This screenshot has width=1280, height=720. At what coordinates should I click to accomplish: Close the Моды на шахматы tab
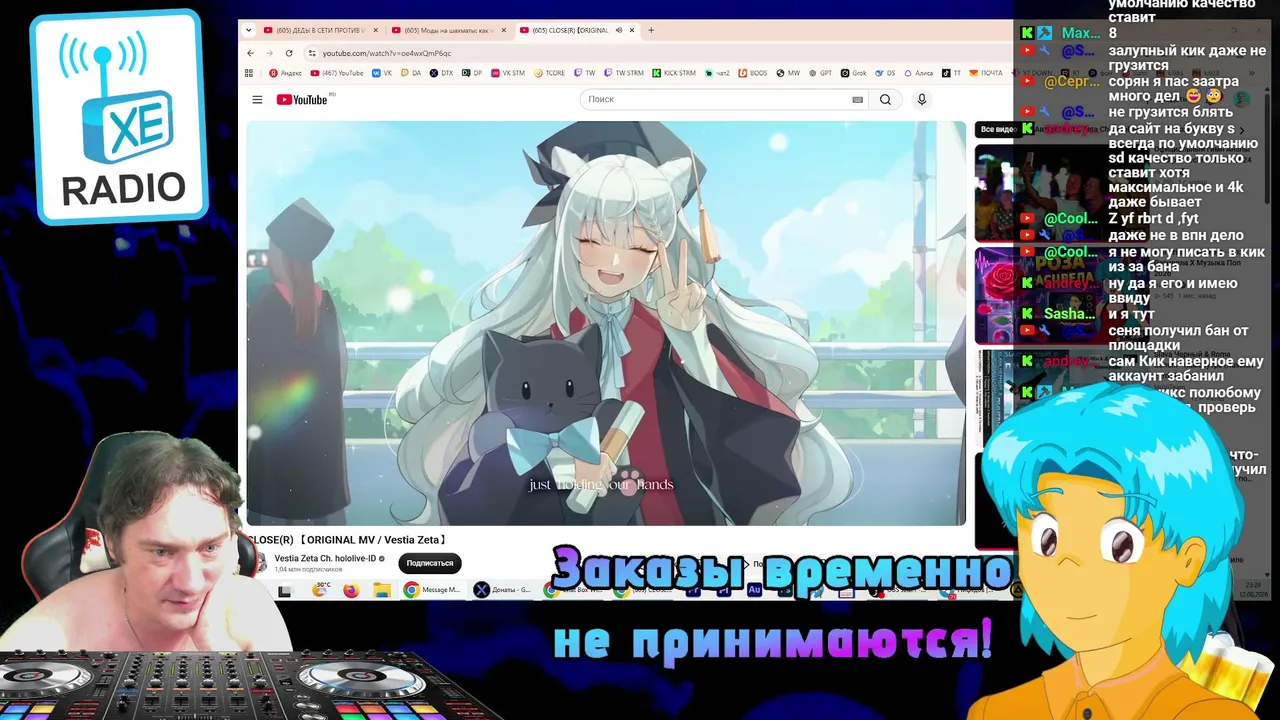[504, 30]
